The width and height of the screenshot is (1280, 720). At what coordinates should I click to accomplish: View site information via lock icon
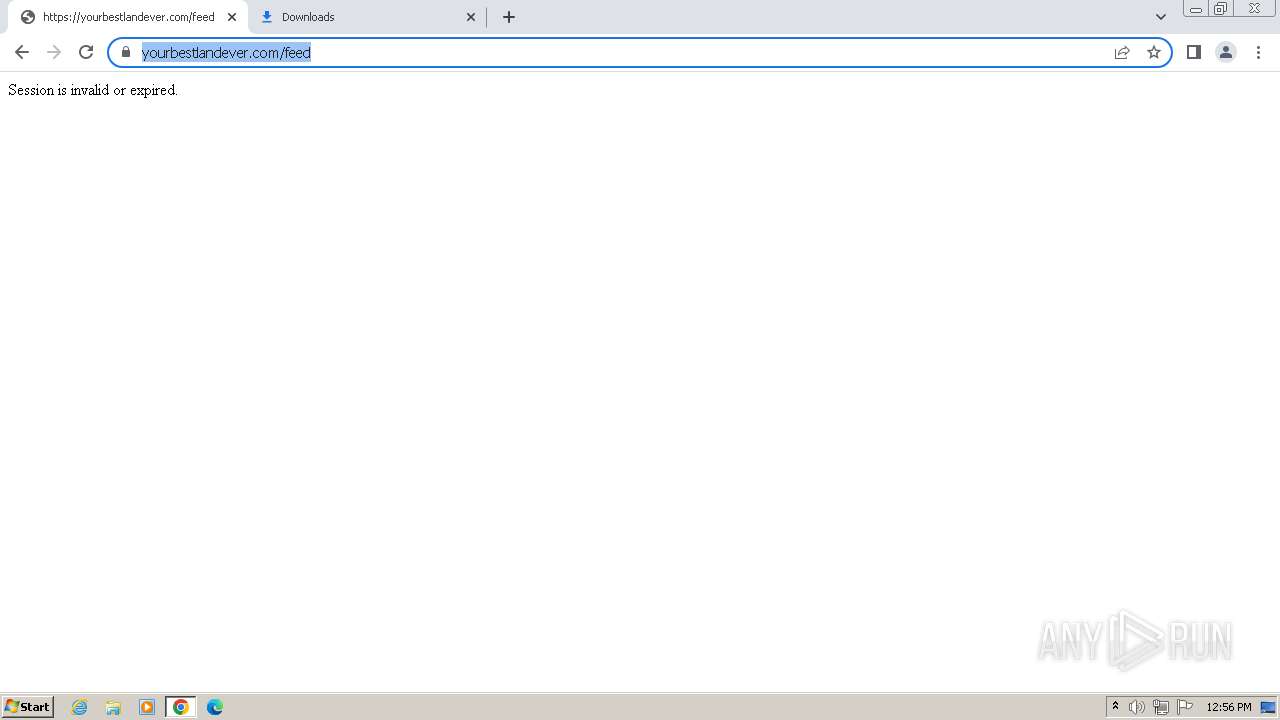(126, 52)
